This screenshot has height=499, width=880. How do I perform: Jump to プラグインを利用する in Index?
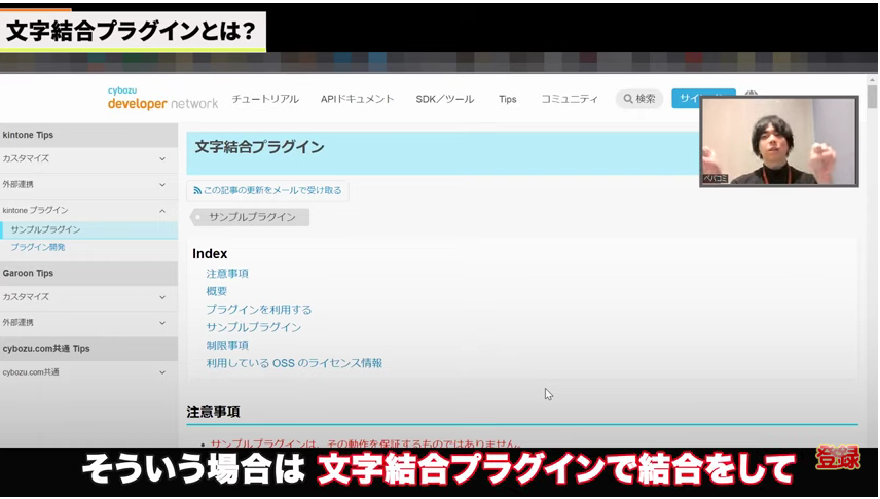pos(259,310)
